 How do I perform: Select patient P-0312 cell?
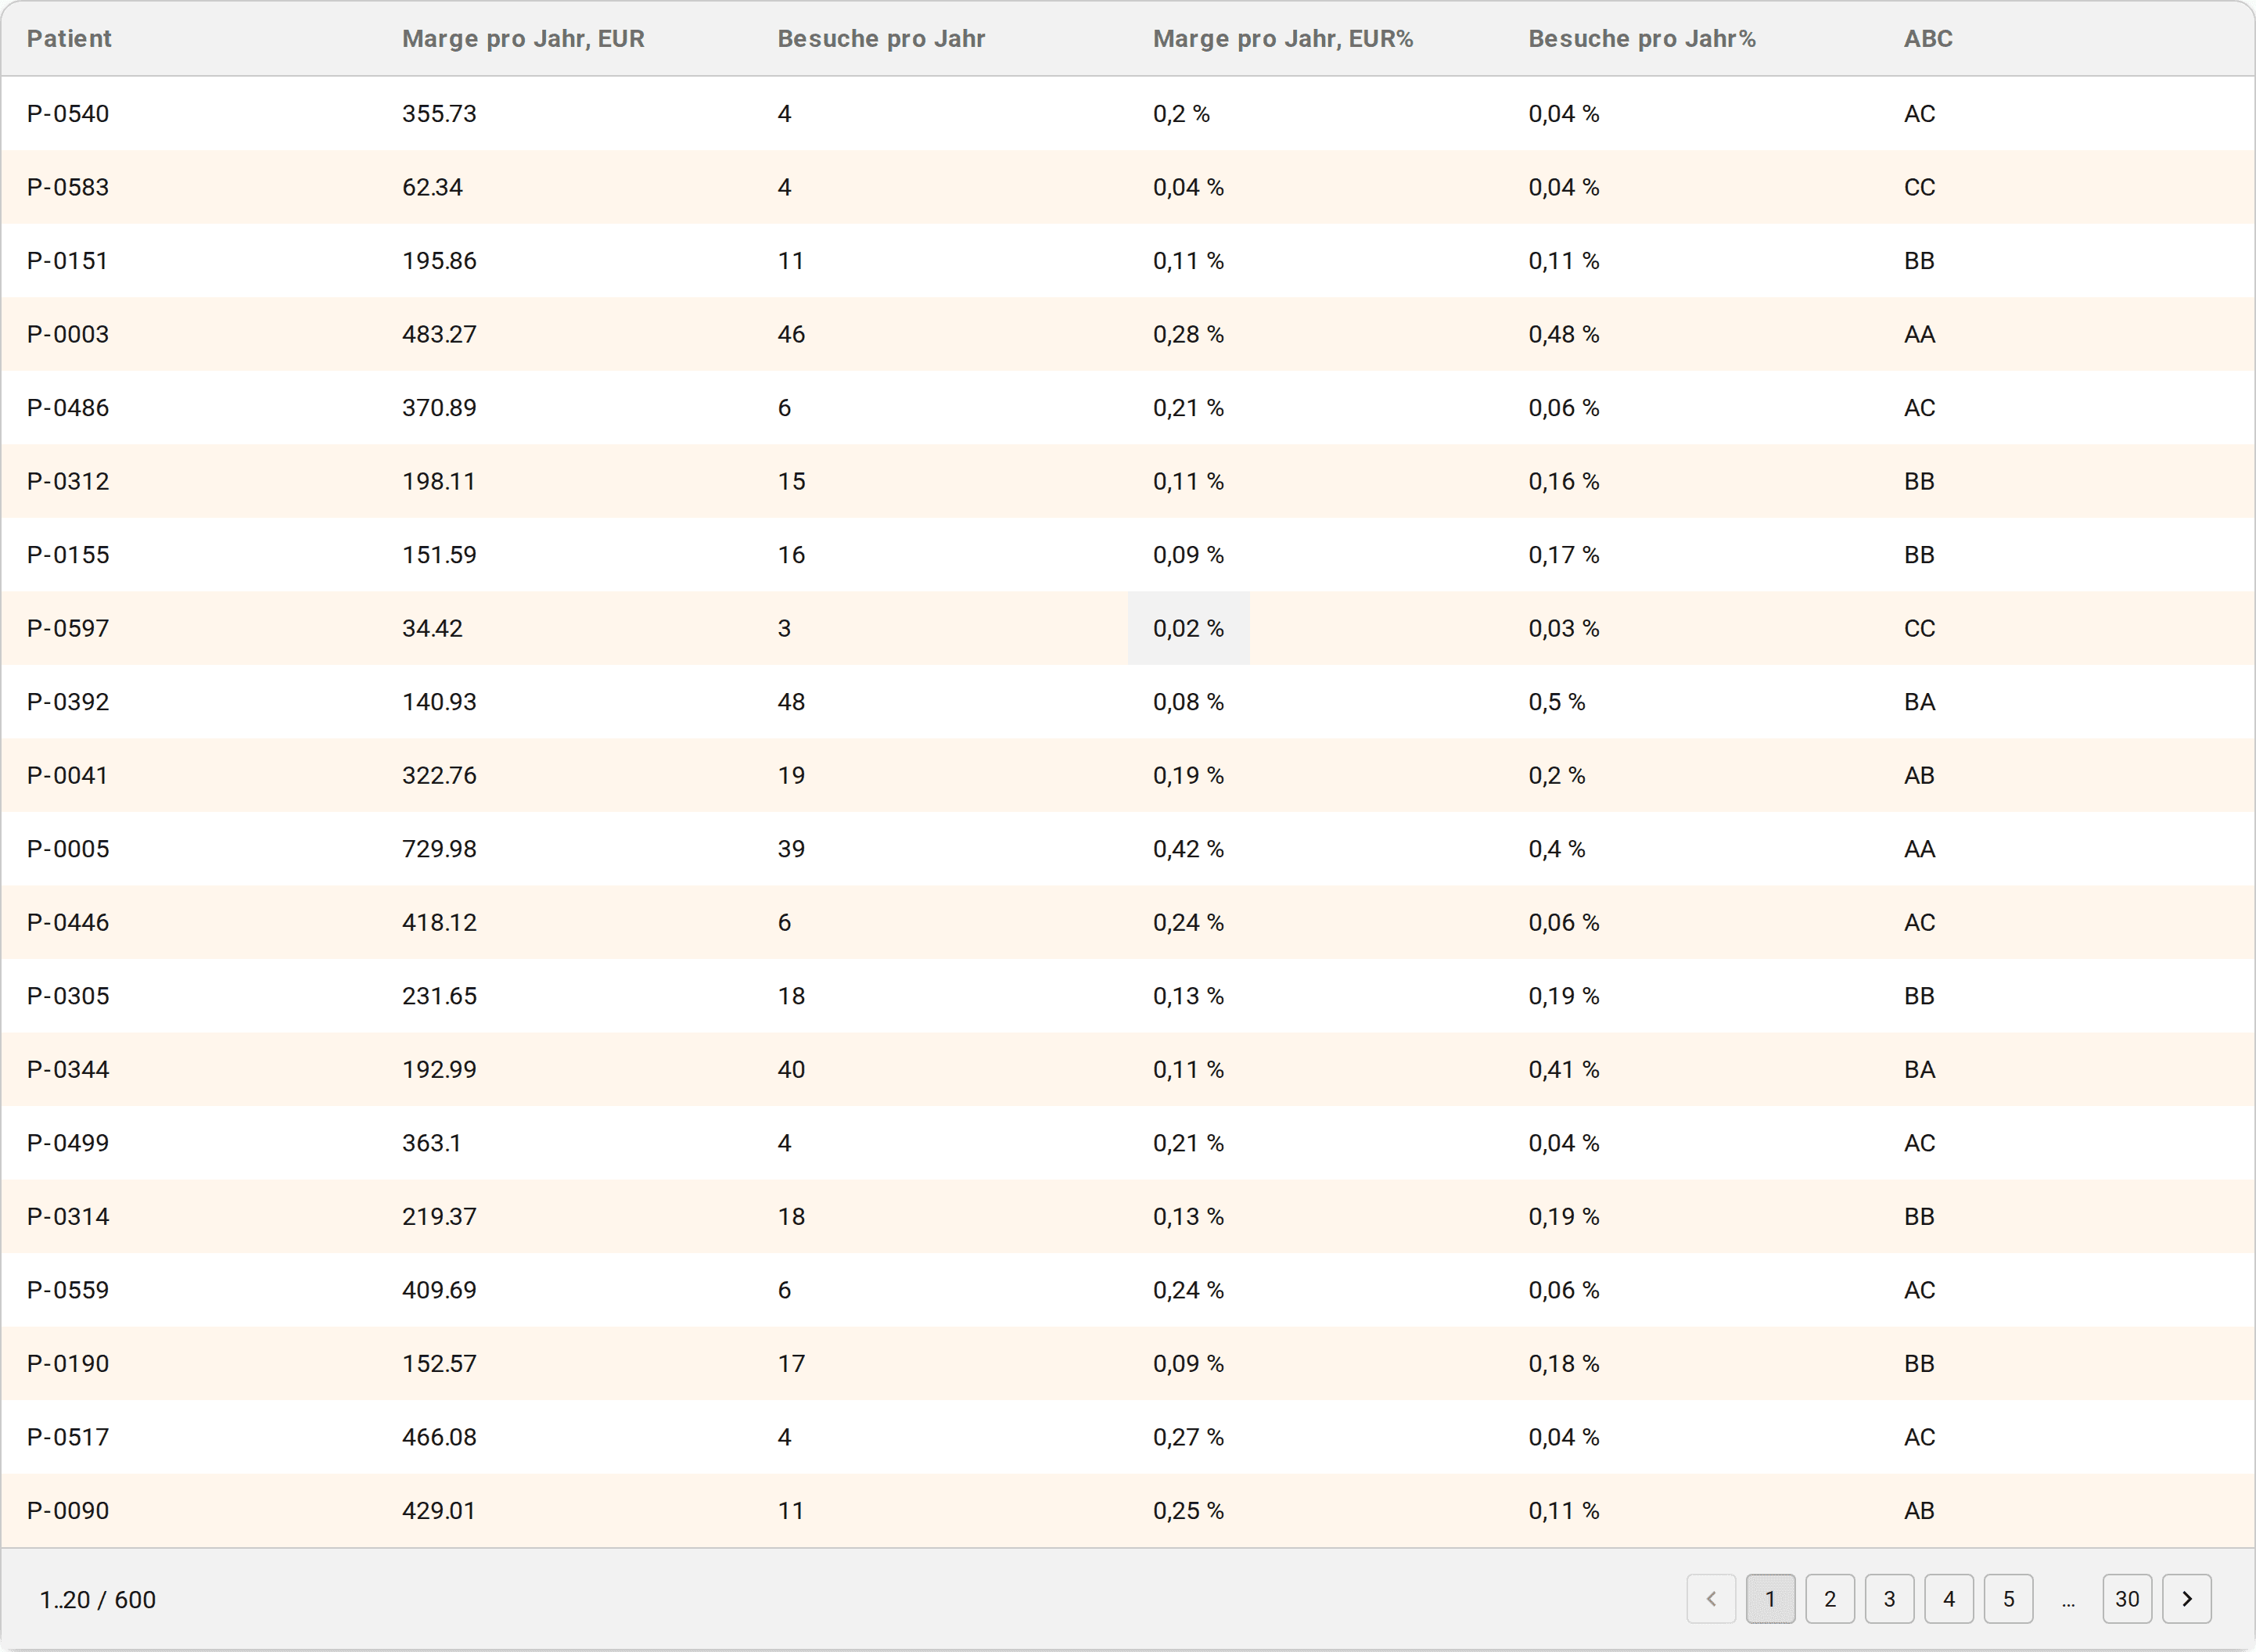point(68,481)
